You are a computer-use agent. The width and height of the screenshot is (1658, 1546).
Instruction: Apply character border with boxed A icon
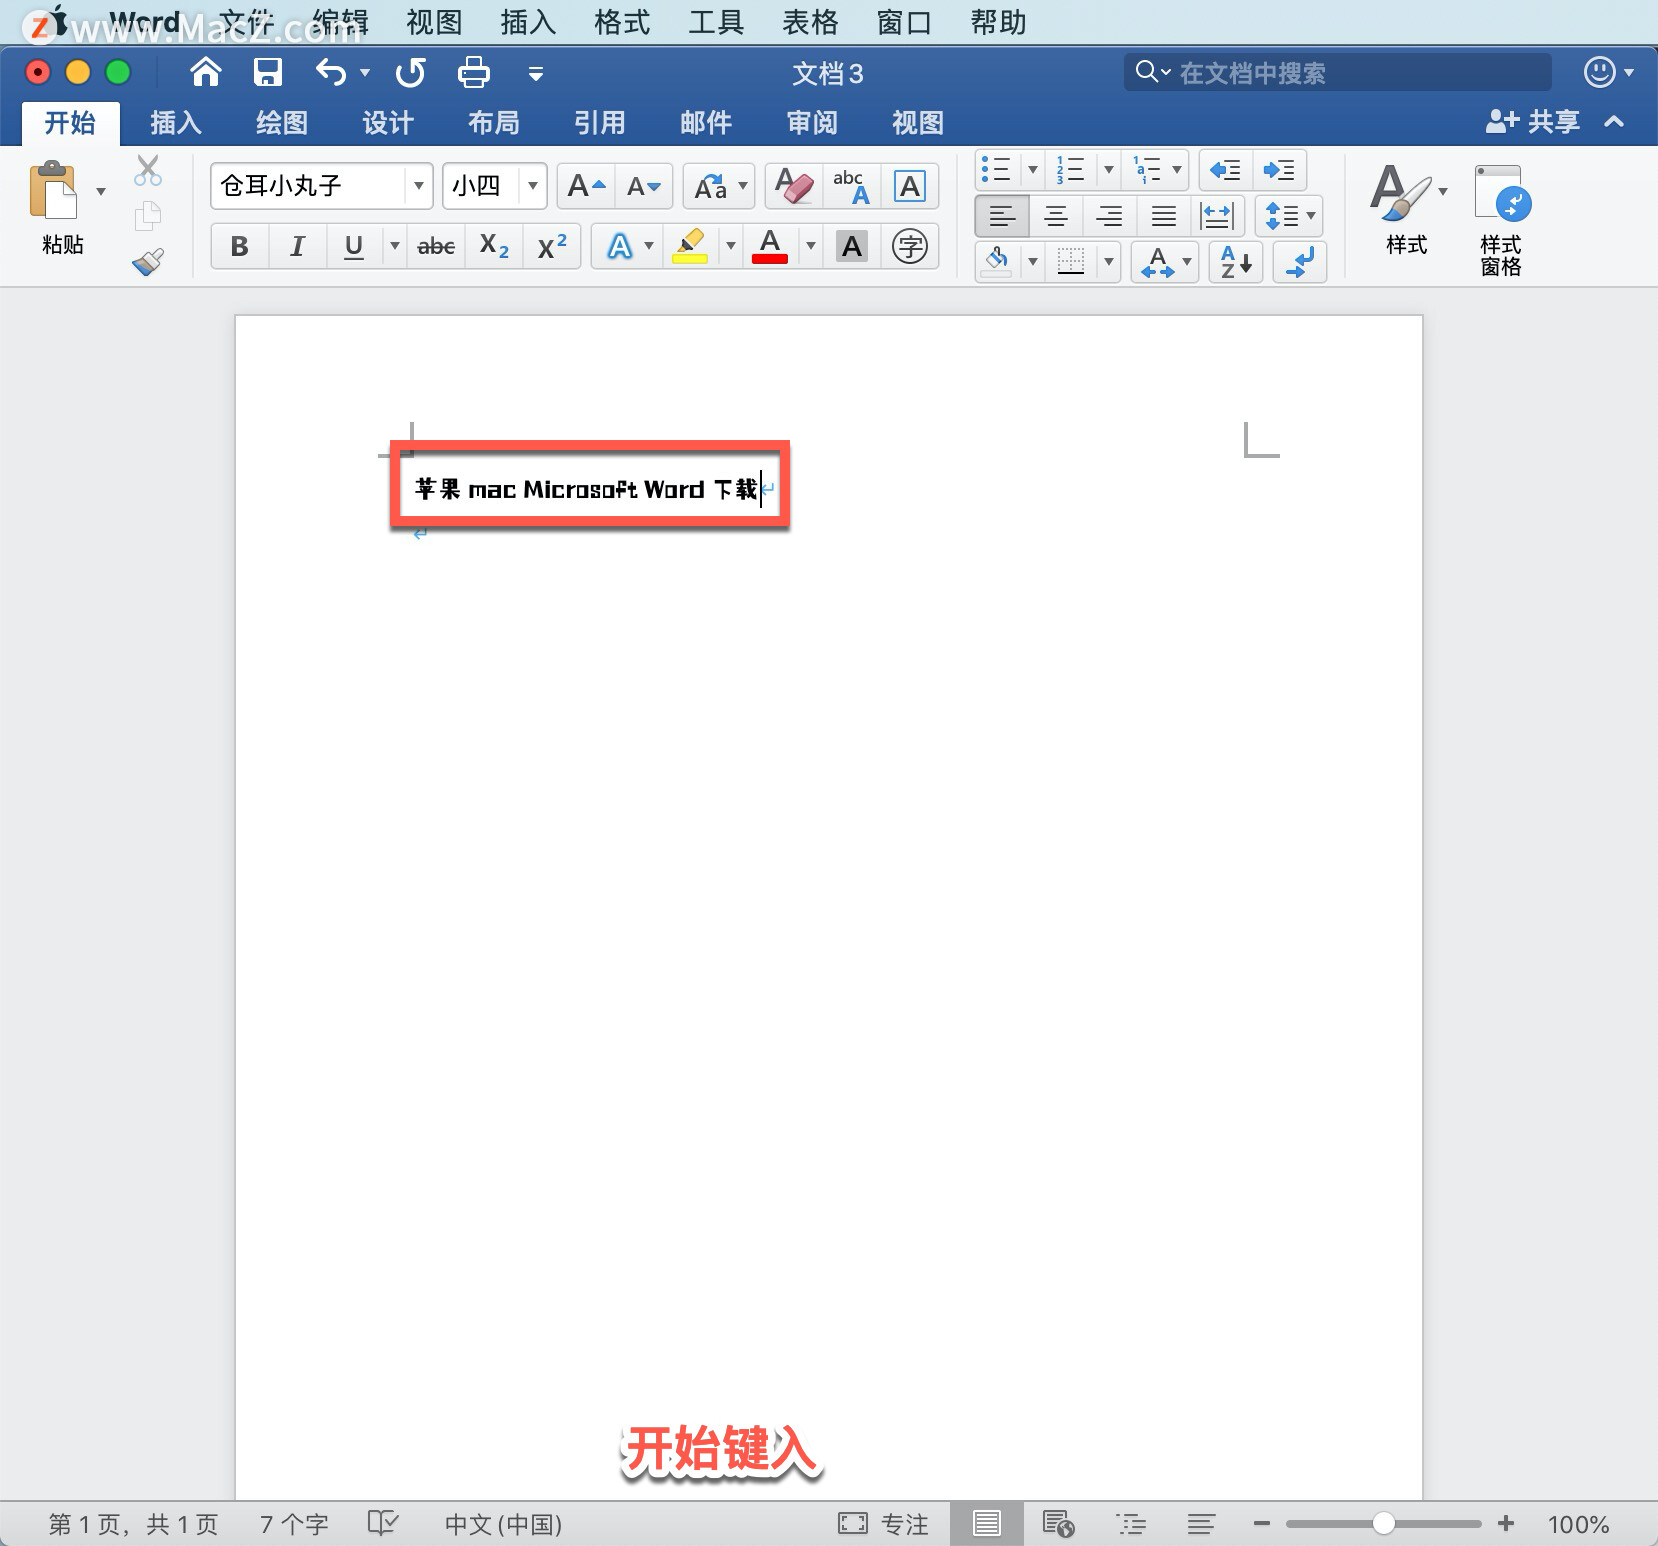tap(910, 186)
